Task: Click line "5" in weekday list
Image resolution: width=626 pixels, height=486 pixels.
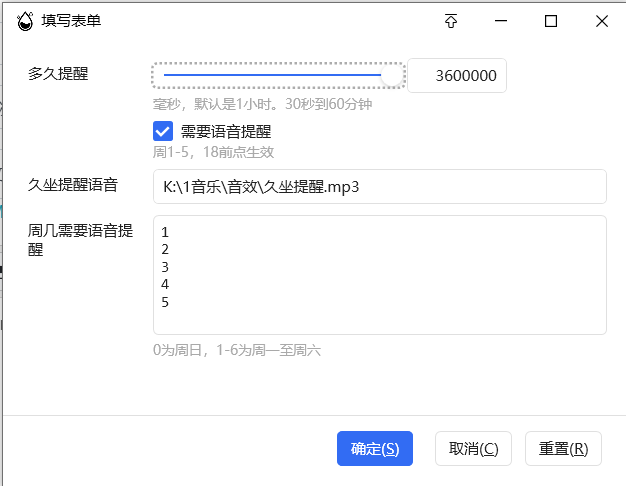Action: [165, 302]
